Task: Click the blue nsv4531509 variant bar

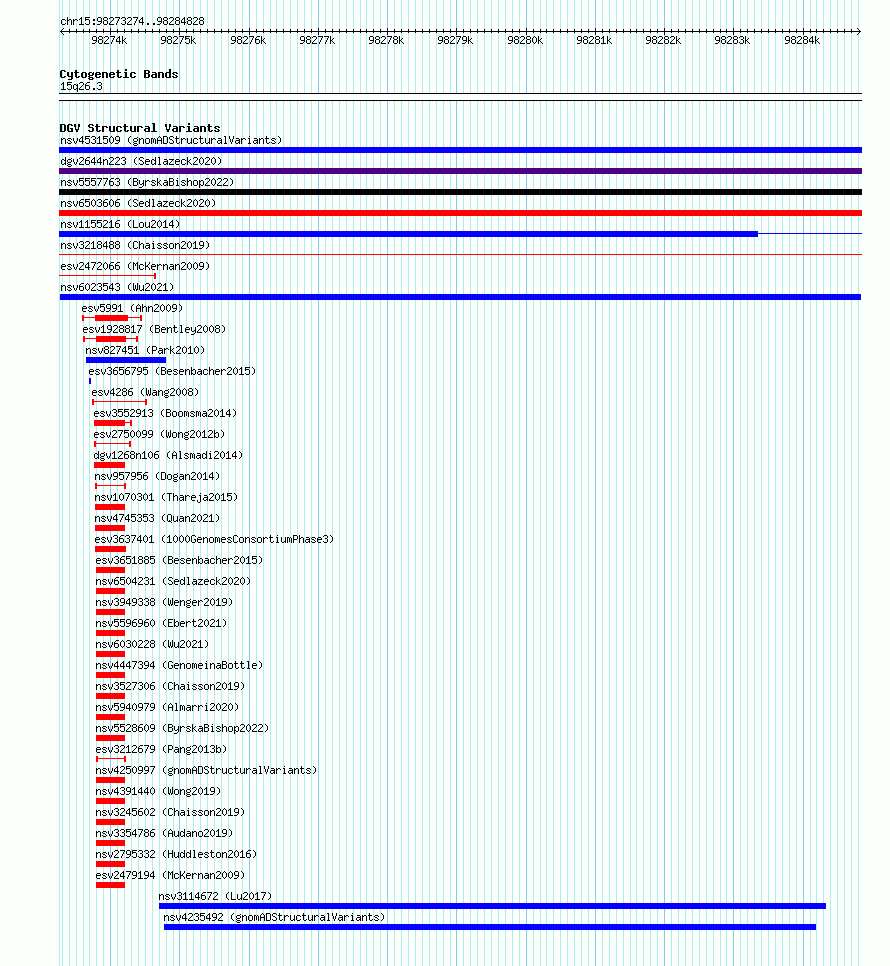Action: point(461,150)
